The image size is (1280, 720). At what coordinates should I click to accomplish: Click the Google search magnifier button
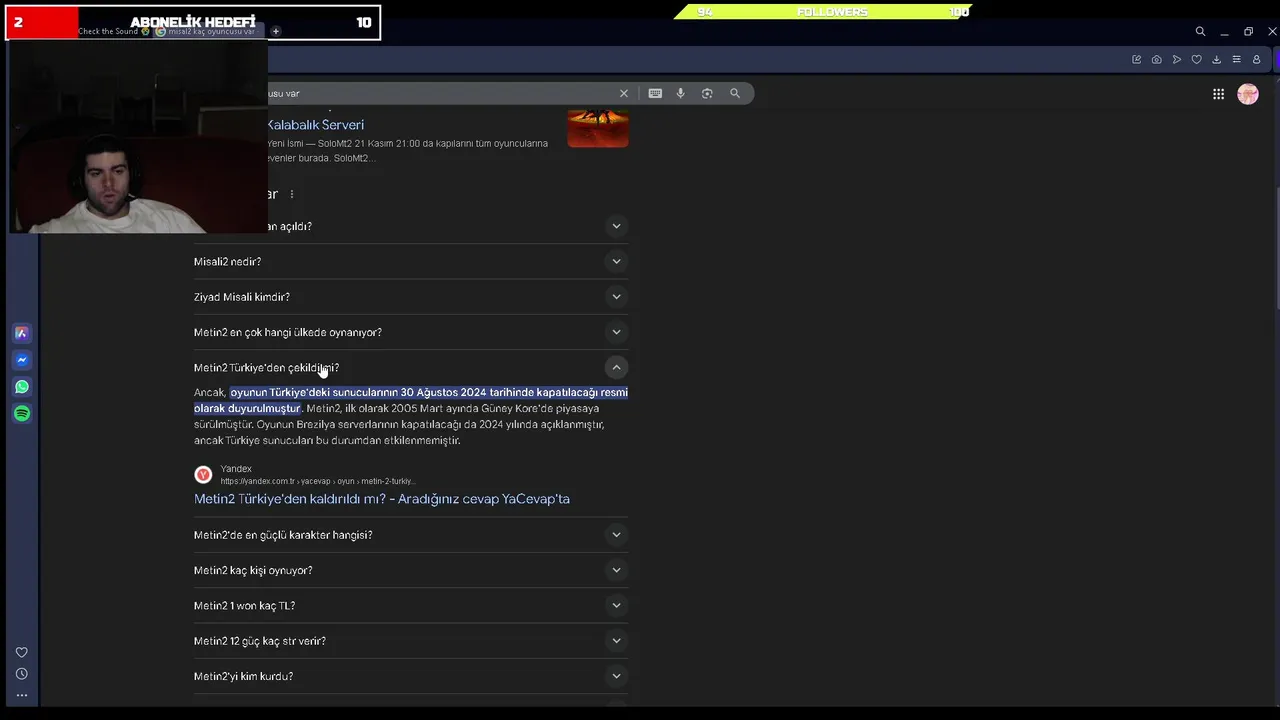pos(735,93)
